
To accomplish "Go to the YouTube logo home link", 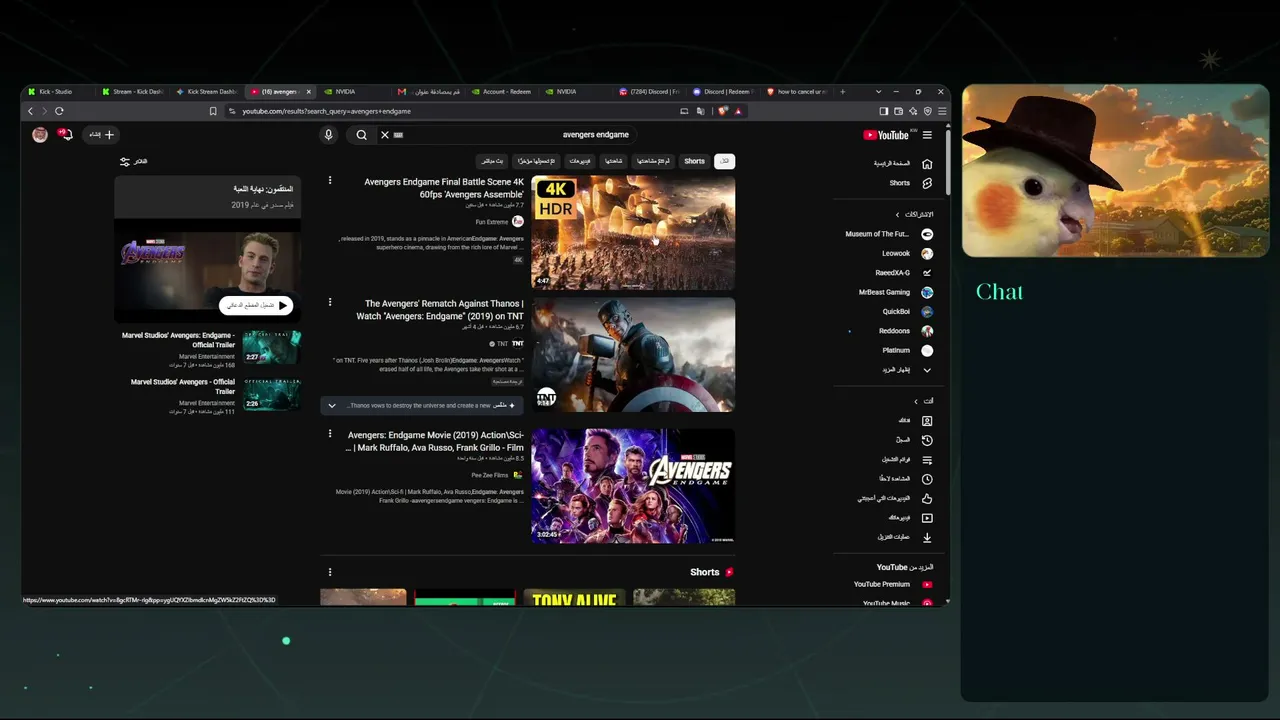I will click(x=886, y=135).
